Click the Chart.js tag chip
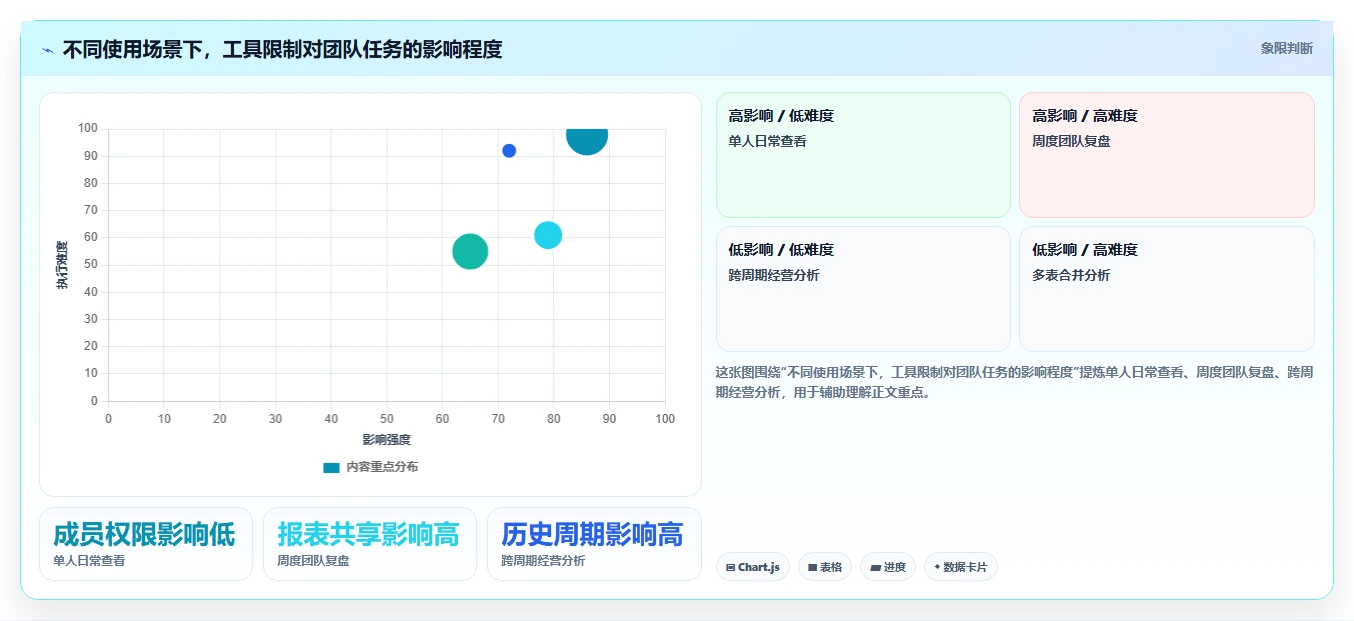Screen dimensions: 1354x621 753,567
